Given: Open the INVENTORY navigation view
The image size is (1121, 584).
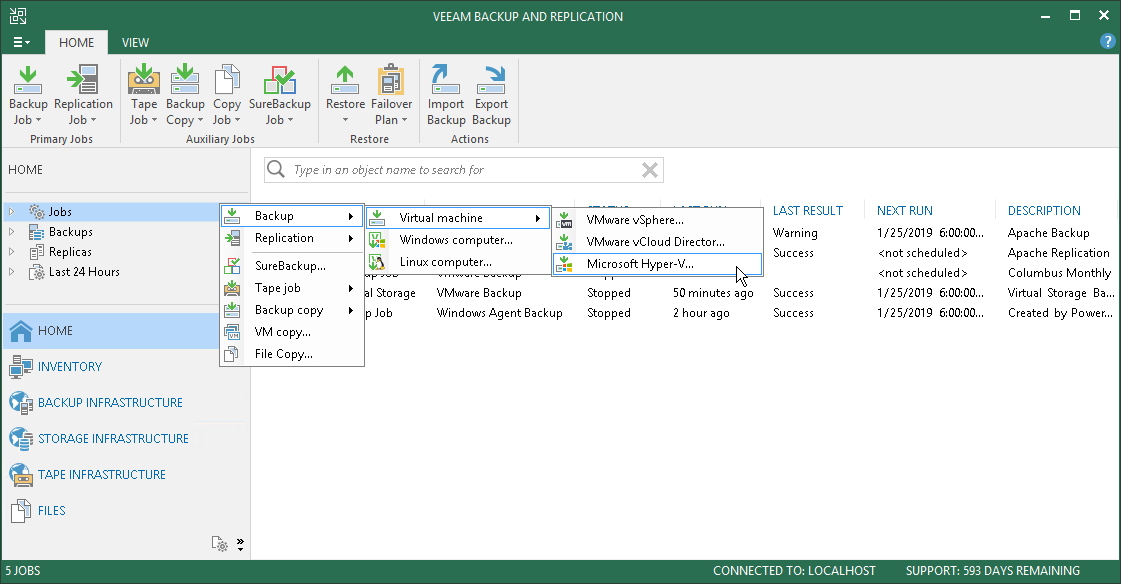Looking at the screenshot, I should [70, 367].
